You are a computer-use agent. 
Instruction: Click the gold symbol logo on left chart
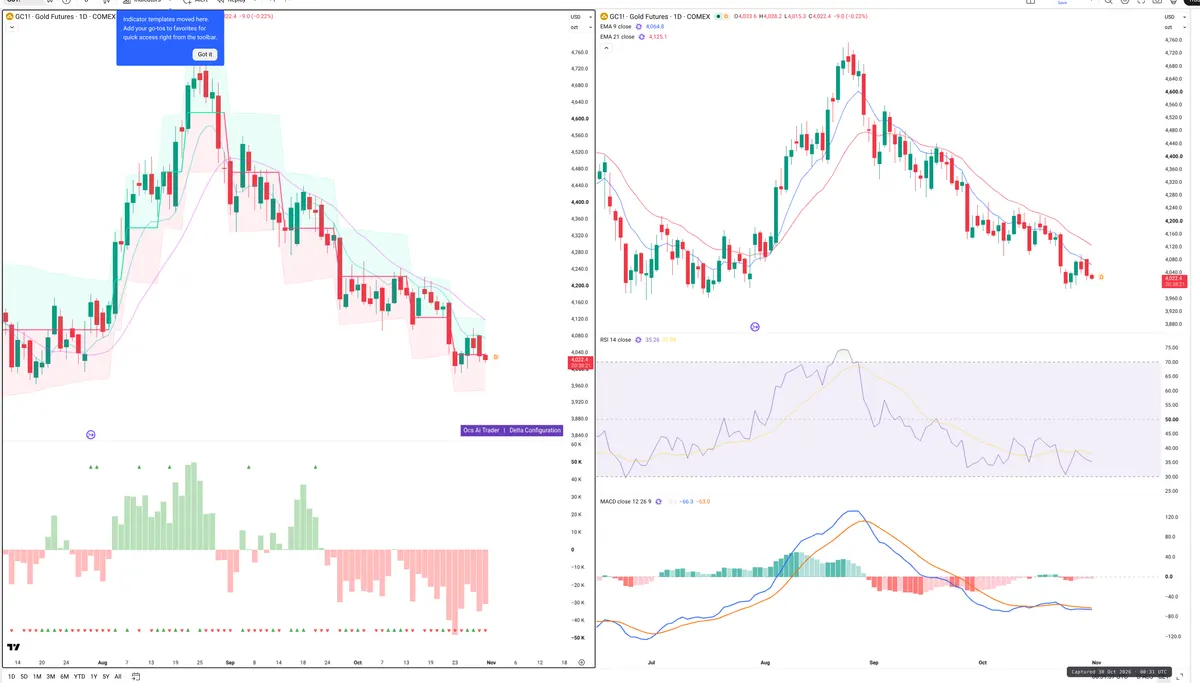(10, 17)
